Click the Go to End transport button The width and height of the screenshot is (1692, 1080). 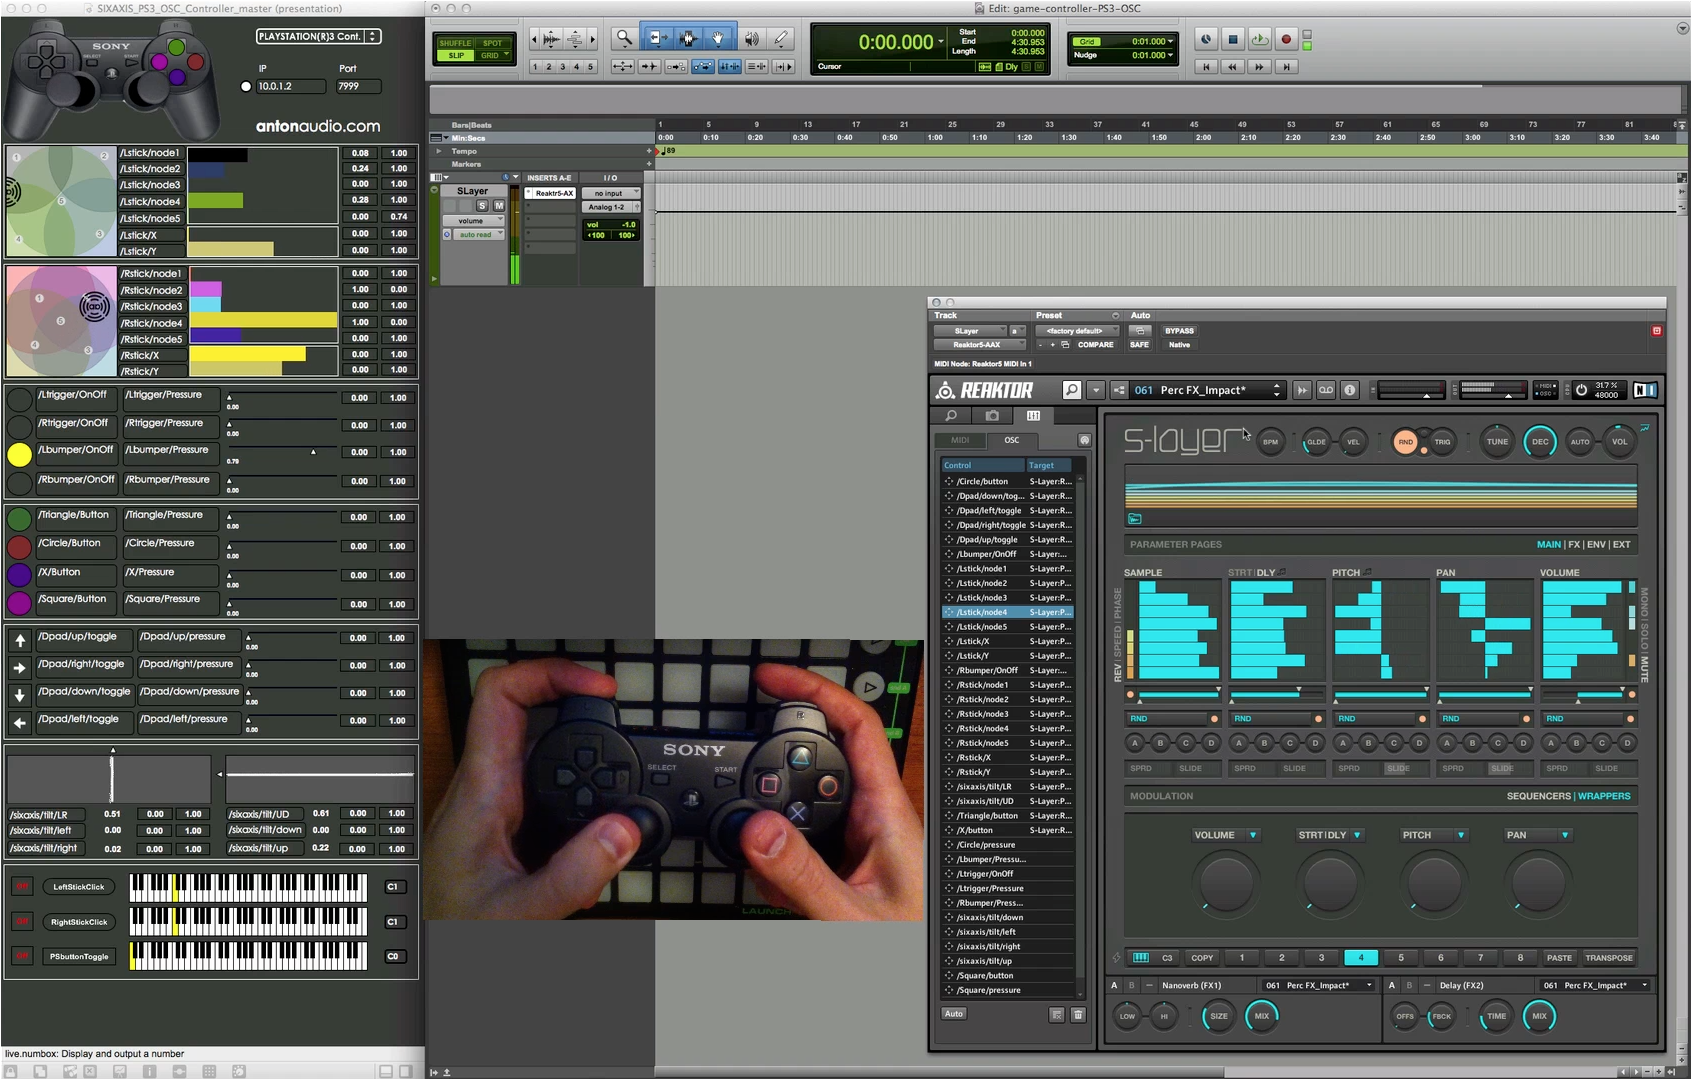1286,67
